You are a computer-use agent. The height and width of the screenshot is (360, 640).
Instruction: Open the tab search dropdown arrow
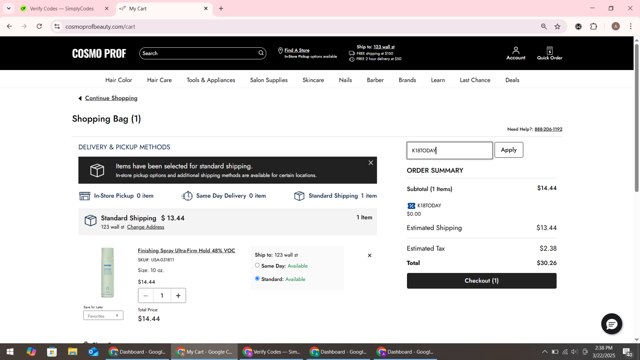coord(9,9)
